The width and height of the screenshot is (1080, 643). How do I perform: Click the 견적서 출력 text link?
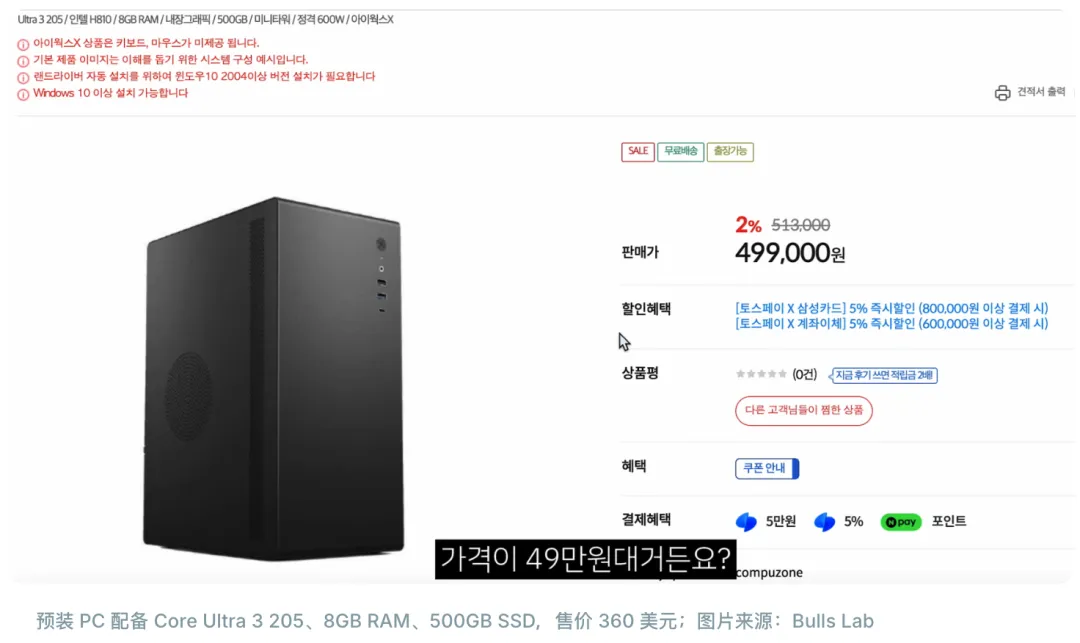point(1041,92)
